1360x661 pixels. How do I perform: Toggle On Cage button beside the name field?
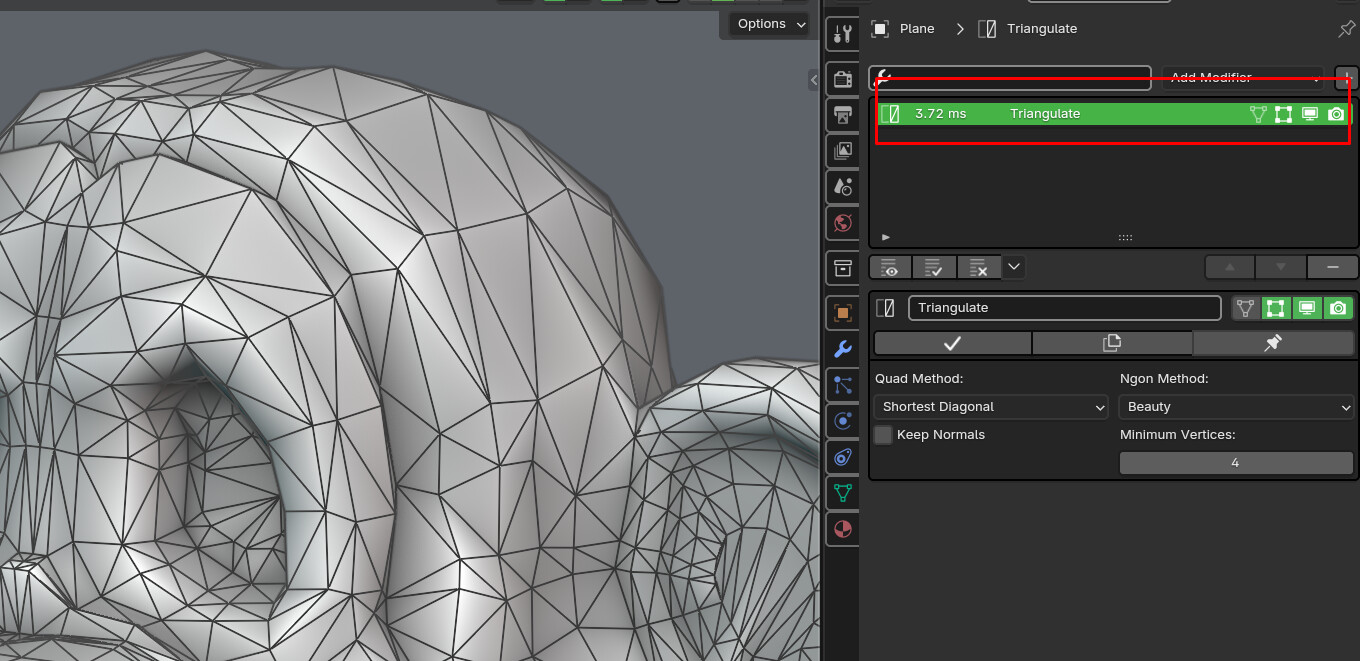tap(1246, 308)
